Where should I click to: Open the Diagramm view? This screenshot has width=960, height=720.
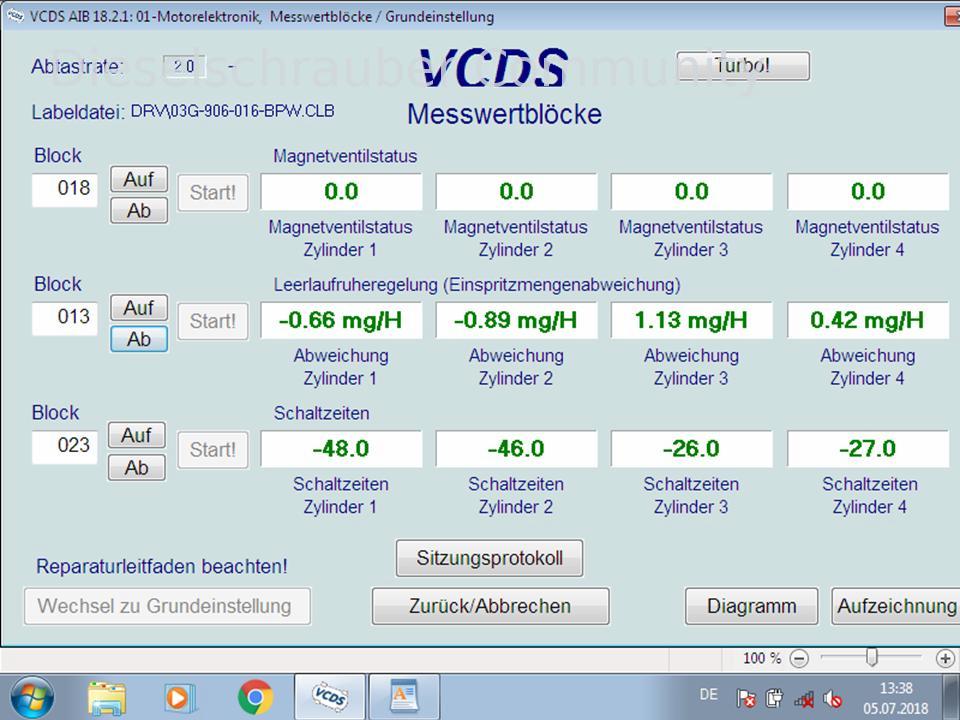pos(752,606)
